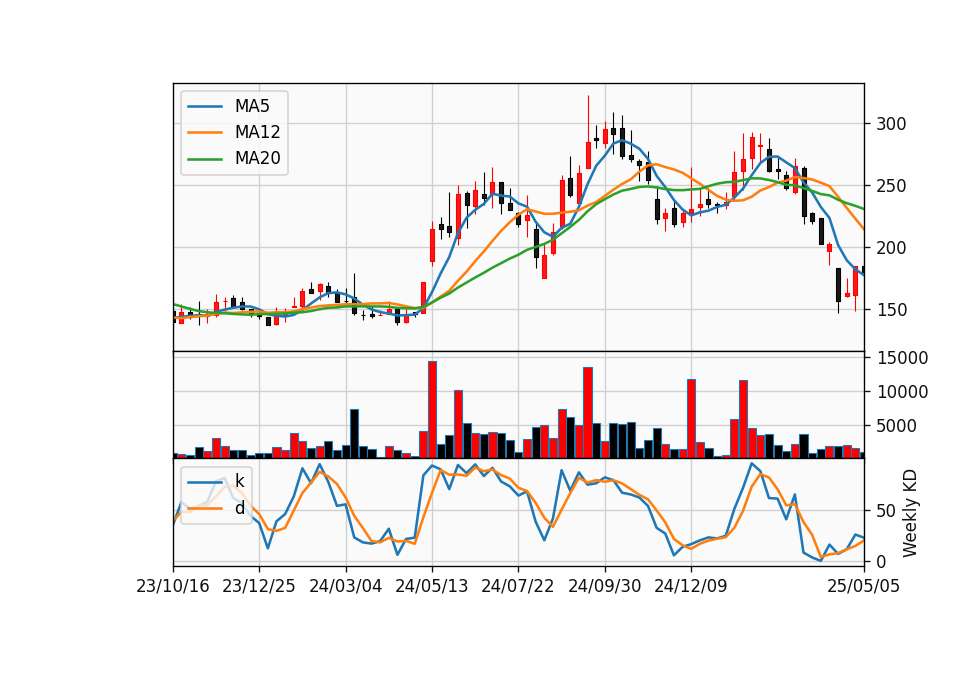This screenshot has width=960, height=690.
Task: Click the 25/05/05 date label
Action: 864,587
